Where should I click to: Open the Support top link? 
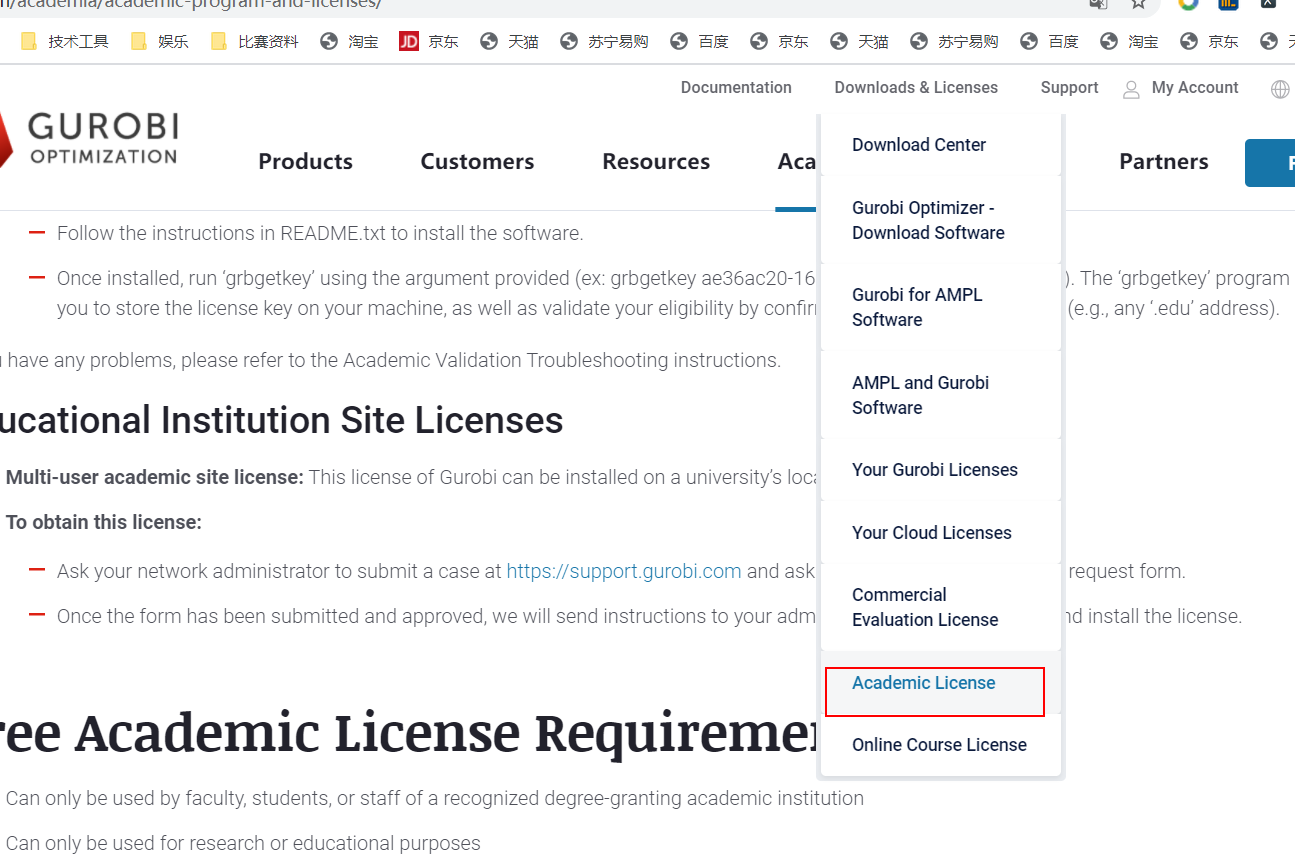coord(1069,87)
